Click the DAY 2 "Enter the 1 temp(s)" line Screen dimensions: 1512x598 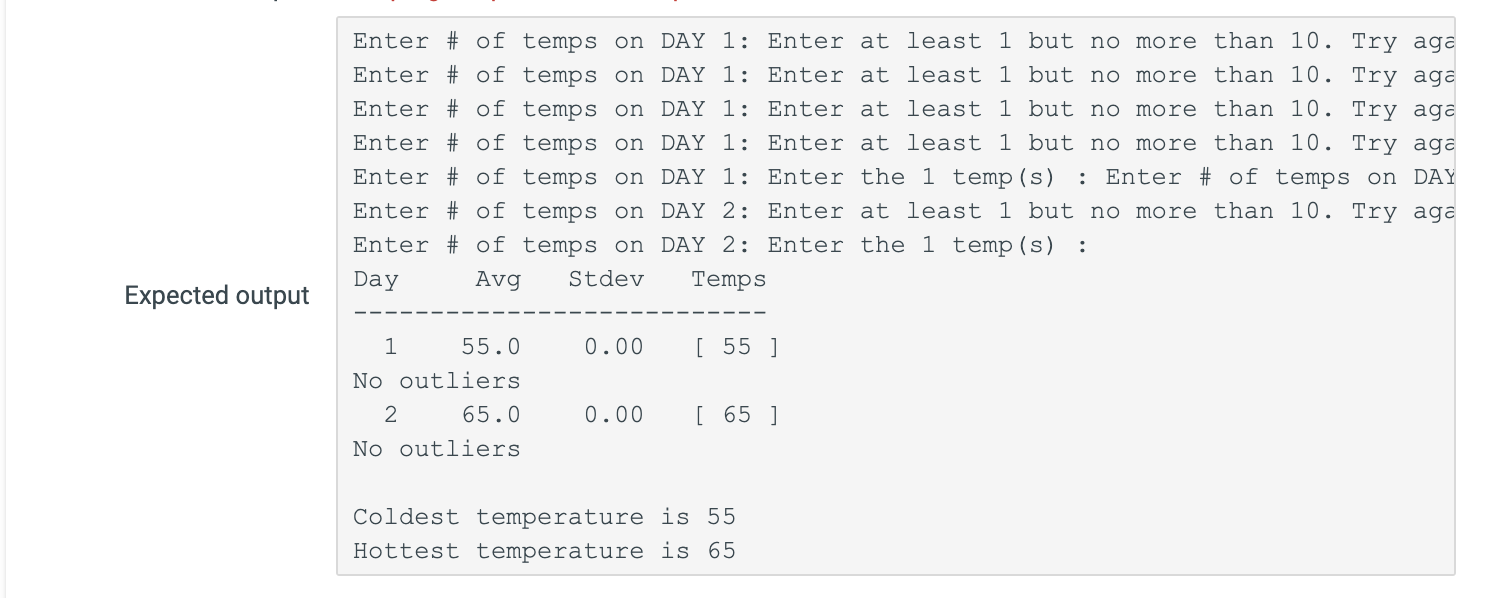720,245
